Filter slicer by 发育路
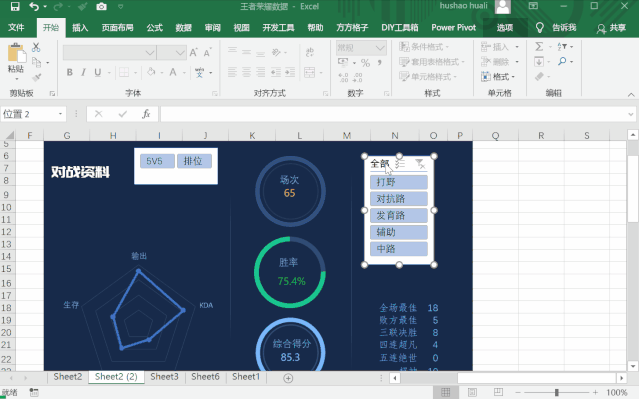639x399 pixels. [399, 216]
